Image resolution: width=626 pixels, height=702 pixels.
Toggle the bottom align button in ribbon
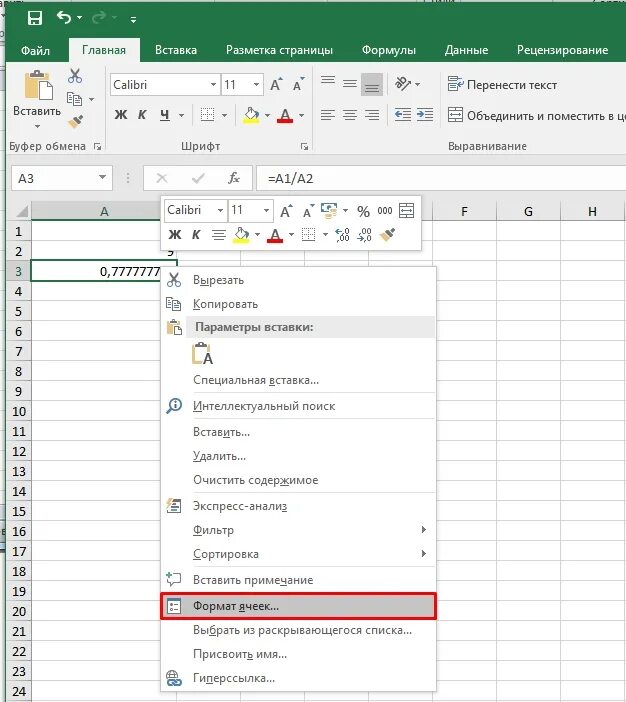(372, 84)
